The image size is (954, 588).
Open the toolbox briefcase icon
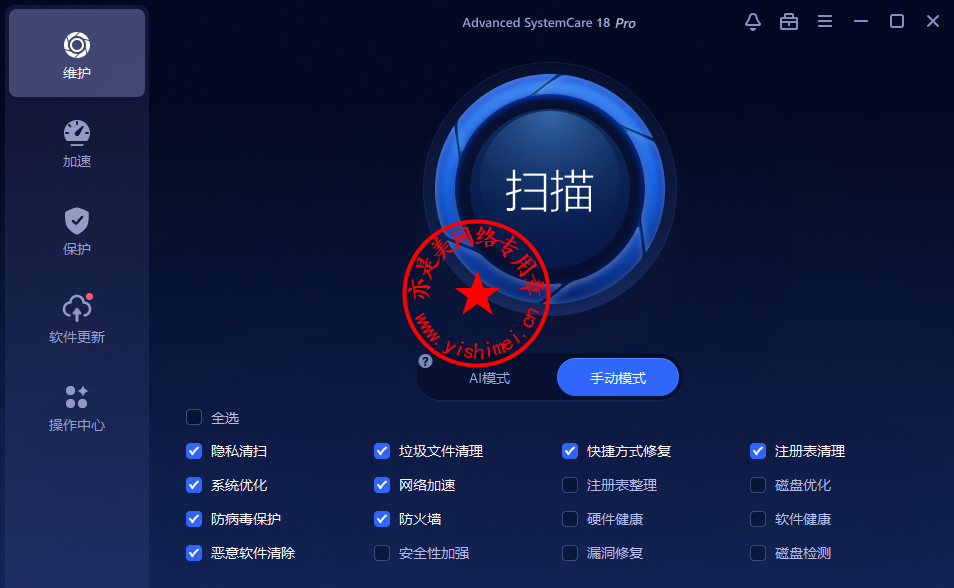tap(789, 22)
